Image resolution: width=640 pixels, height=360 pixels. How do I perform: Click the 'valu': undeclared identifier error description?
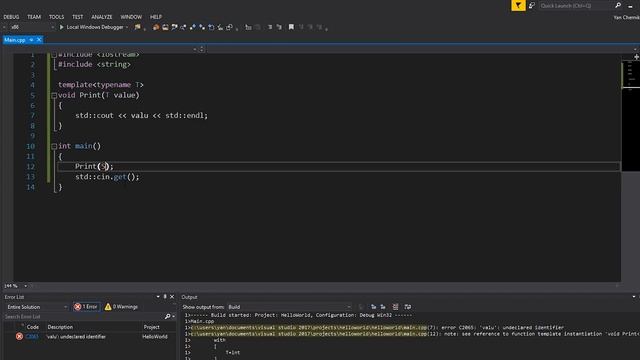tap(76, 337)
